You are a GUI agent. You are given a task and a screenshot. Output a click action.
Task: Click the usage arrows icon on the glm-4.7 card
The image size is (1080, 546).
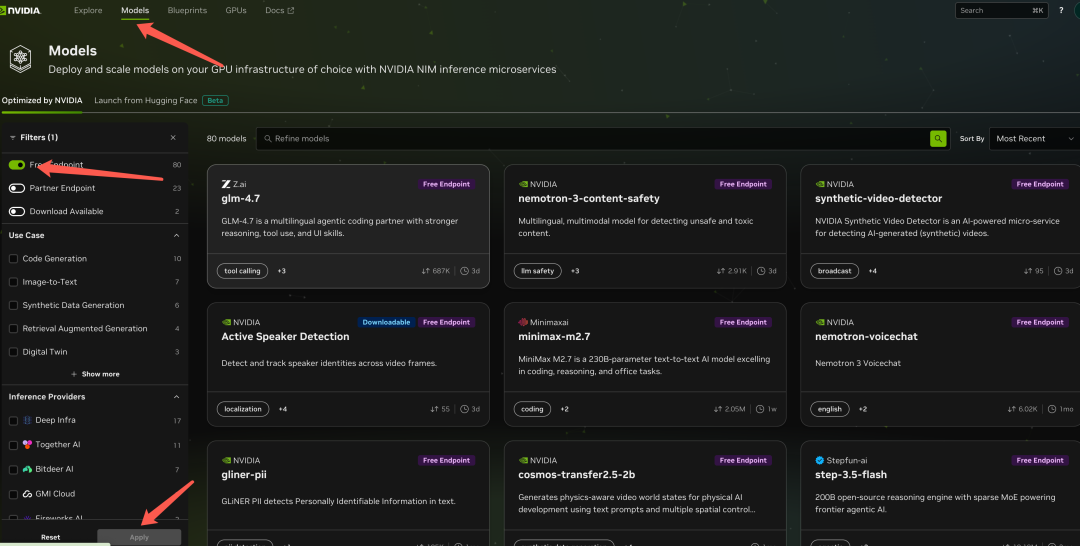(425, 271)
